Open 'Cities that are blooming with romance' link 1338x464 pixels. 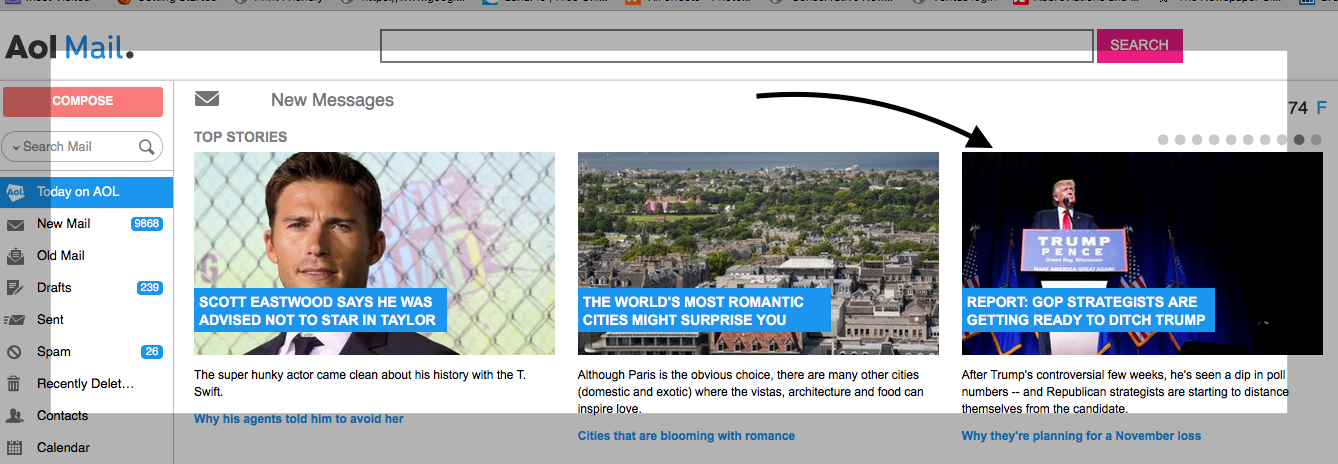(x=686, y=436)
